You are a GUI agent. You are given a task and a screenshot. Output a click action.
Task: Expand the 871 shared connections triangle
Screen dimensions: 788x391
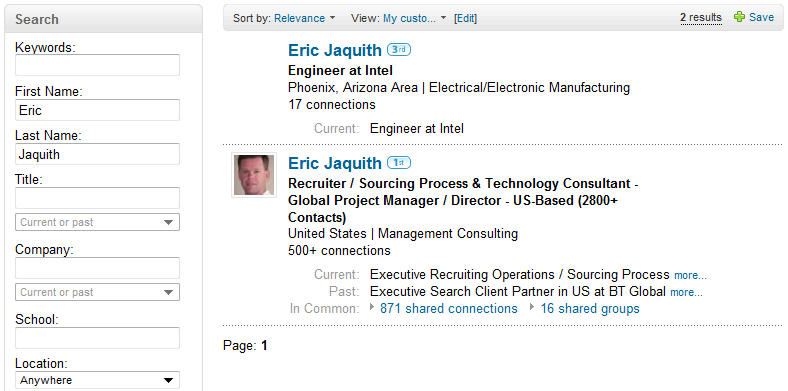[x=372, y=307]
